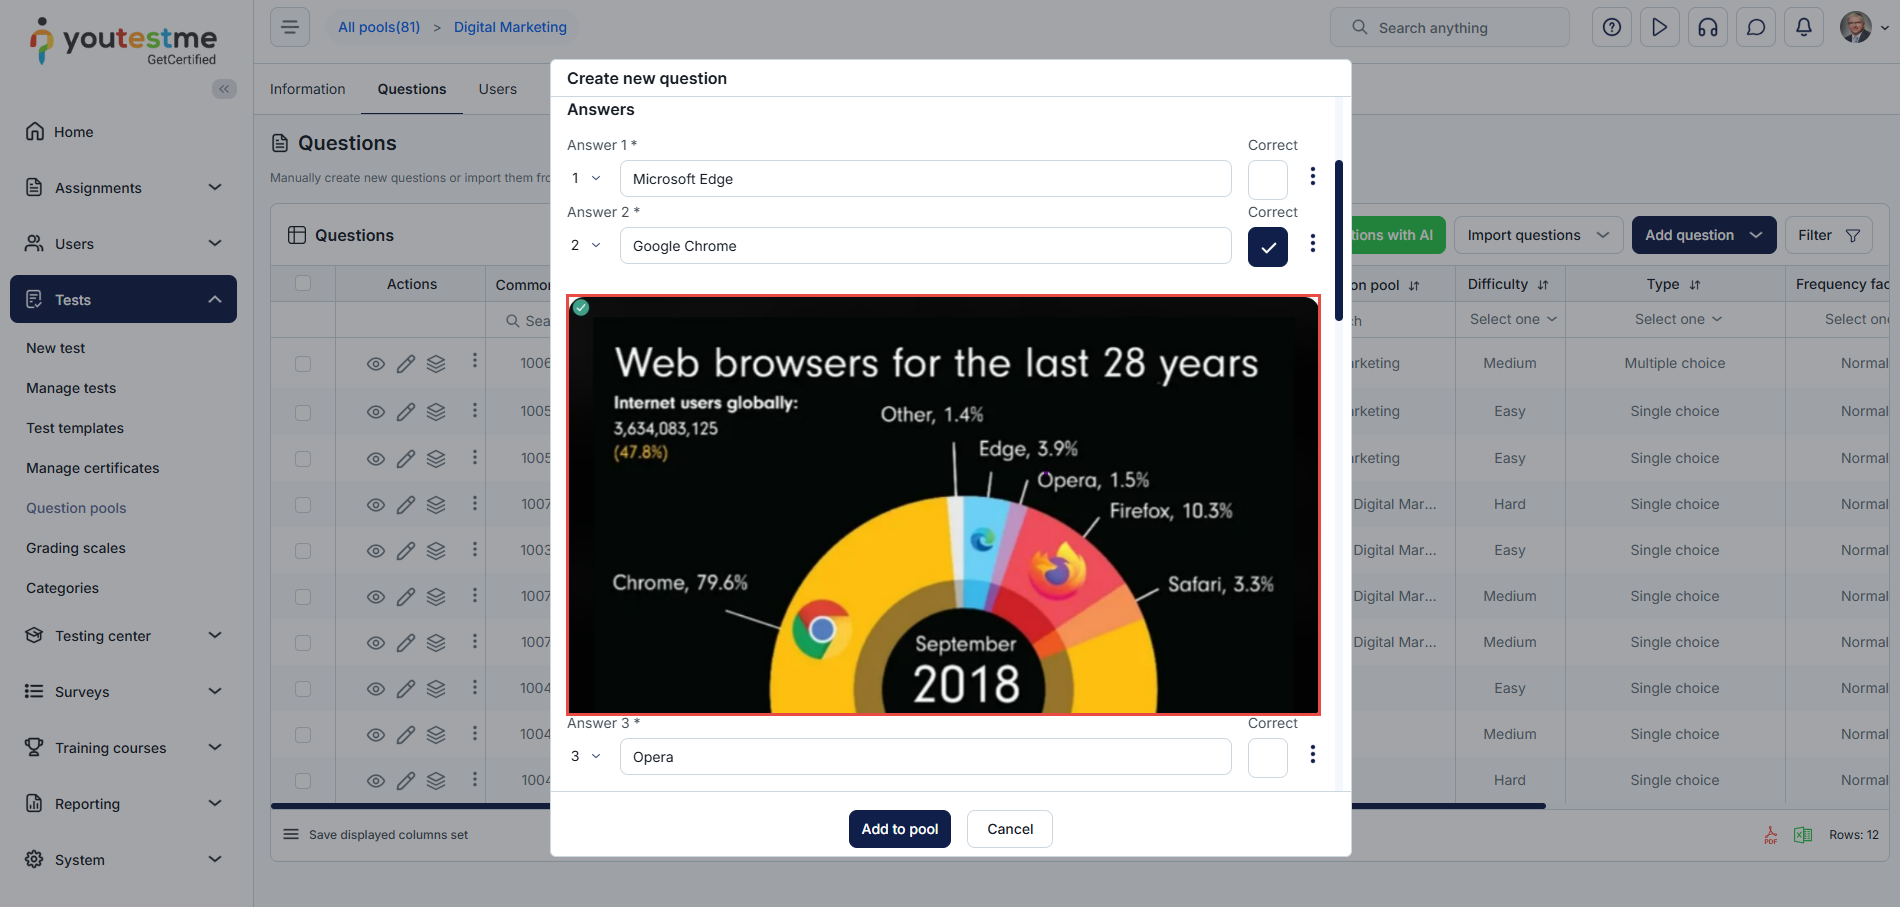This screenshot has height=907, width=1900.
Task: Preview the first question row eye icon
Action: (x=376, y=364)
